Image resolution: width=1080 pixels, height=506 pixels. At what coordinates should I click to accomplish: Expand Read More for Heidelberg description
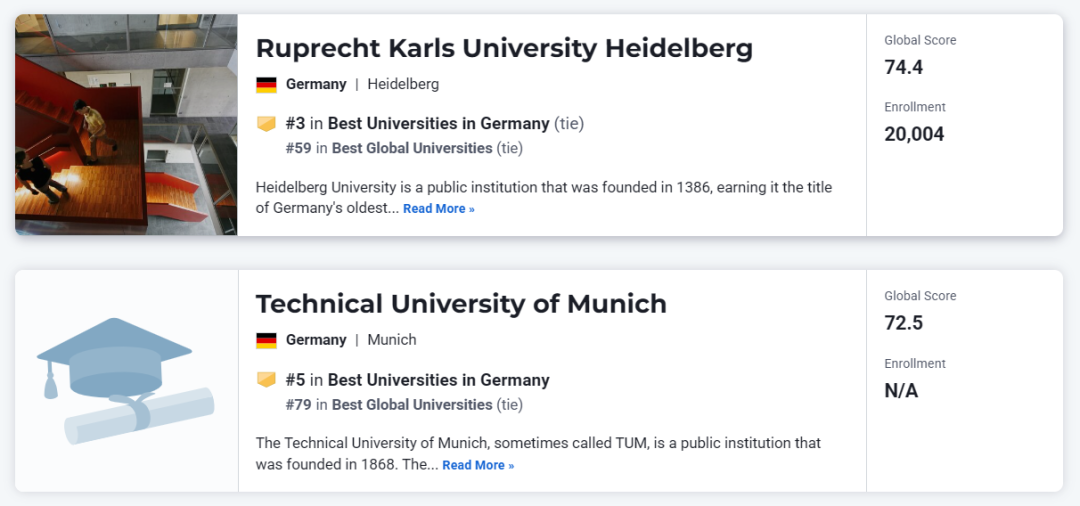tap(438, 209)
